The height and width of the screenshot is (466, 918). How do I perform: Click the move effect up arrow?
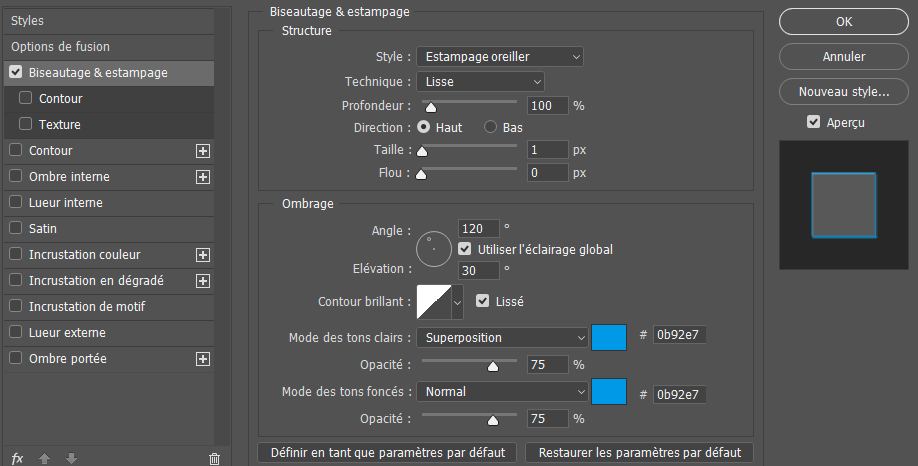[x=44, y=458]
